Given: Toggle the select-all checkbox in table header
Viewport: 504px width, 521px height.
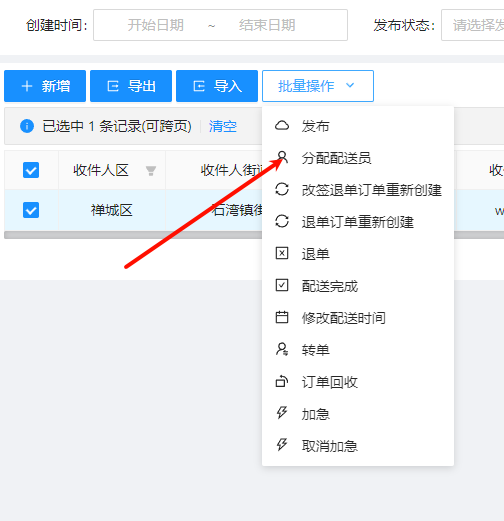Looking at the screenshot, I should coord(31,170).
